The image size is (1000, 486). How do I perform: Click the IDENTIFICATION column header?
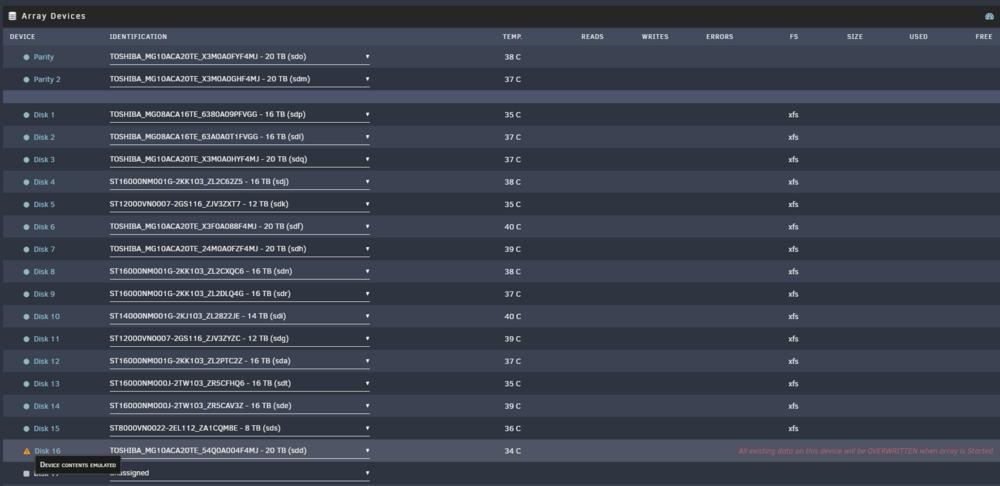138,37
